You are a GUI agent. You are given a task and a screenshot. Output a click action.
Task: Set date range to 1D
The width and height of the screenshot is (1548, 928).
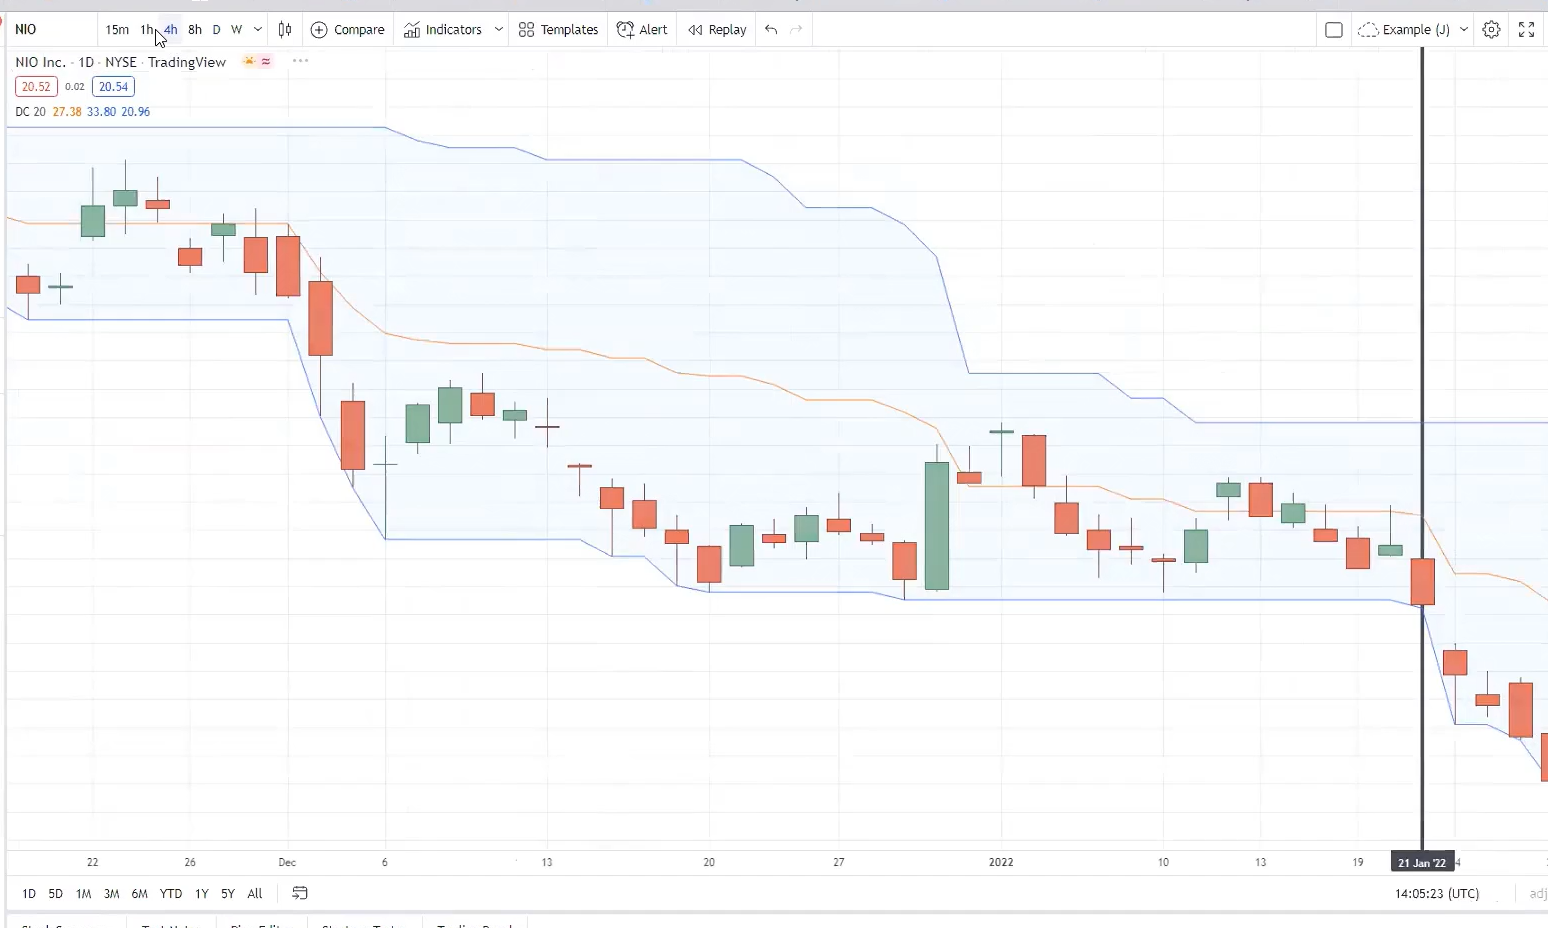pos(29,894)
